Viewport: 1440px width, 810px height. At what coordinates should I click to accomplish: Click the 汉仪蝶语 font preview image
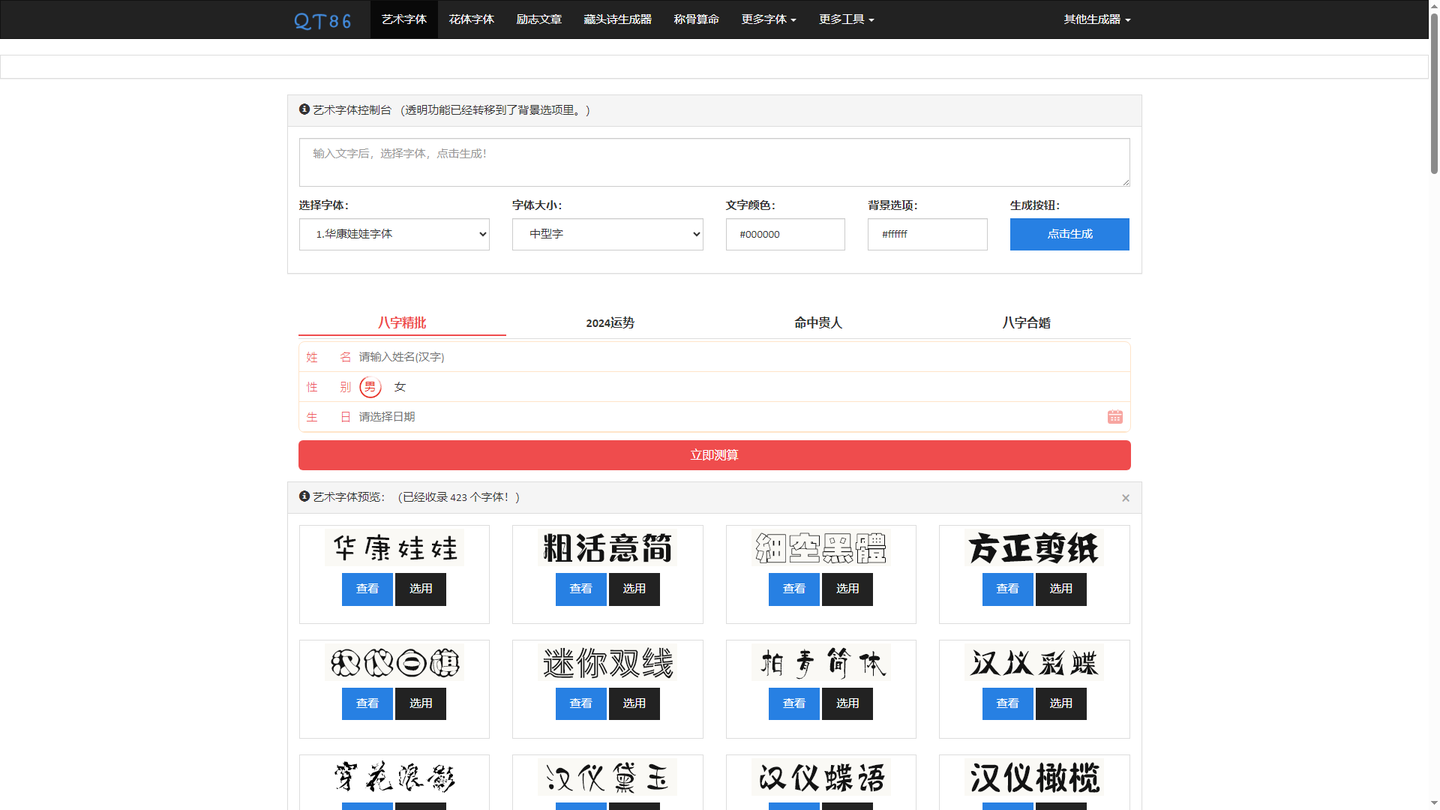pyautogui.click(x=821, y=778)
